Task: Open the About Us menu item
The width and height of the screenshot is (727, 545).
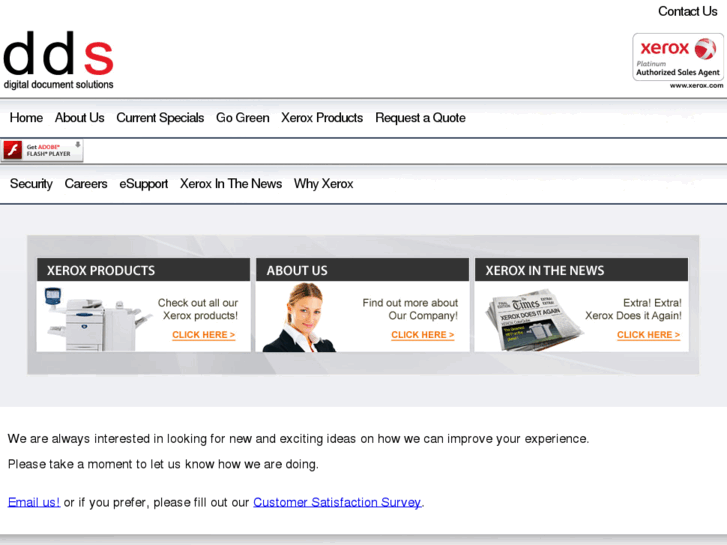Action: (80, 118)
